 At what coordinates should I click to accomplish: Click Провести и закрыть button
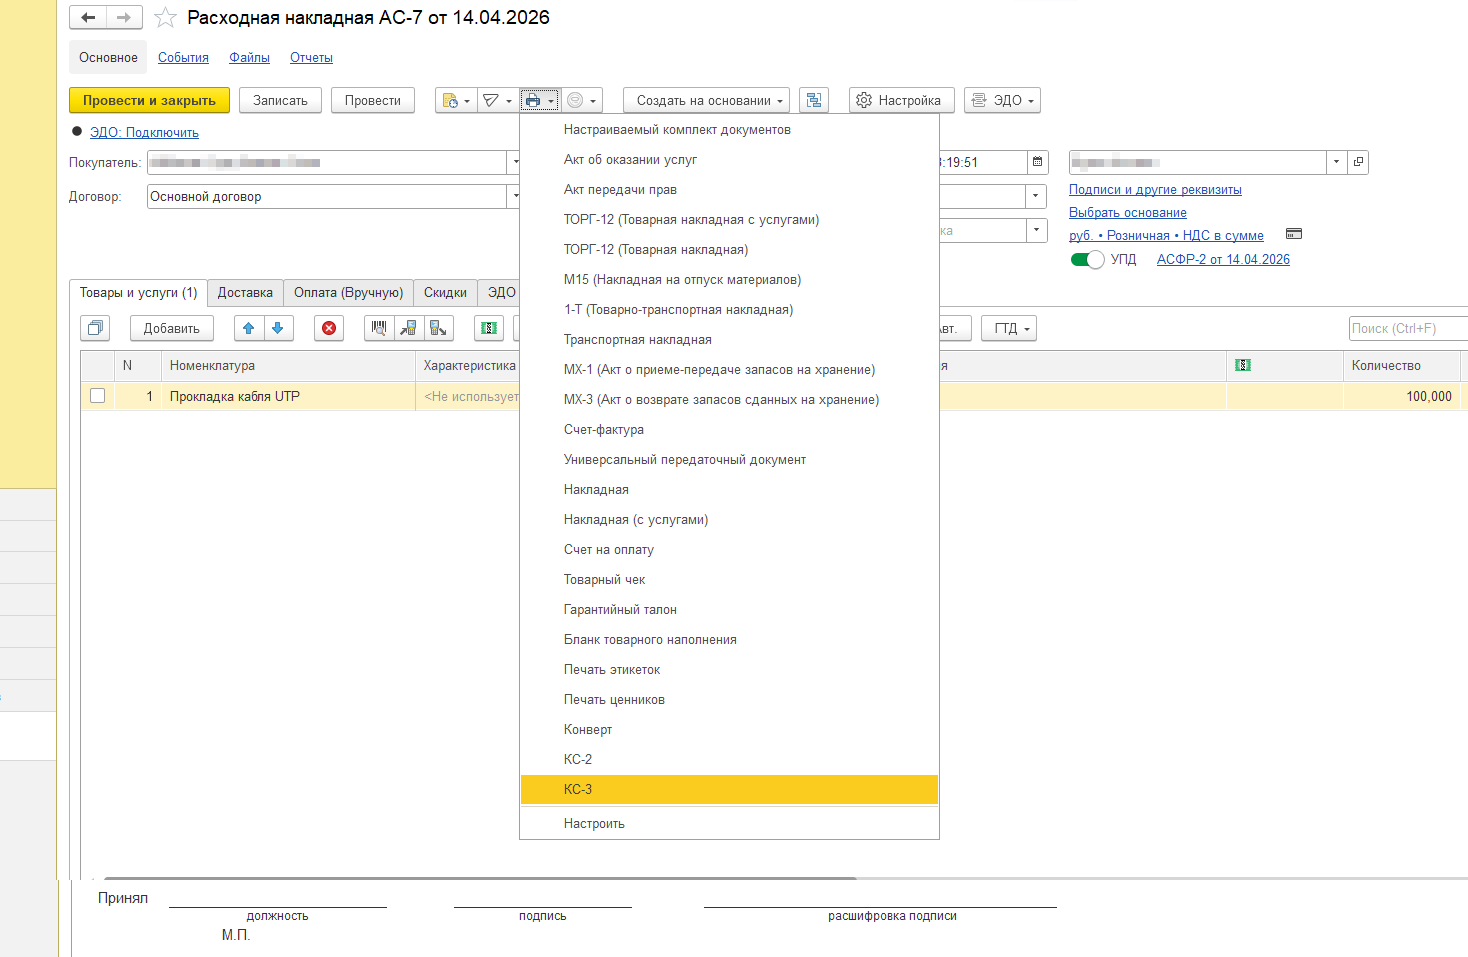149,100
